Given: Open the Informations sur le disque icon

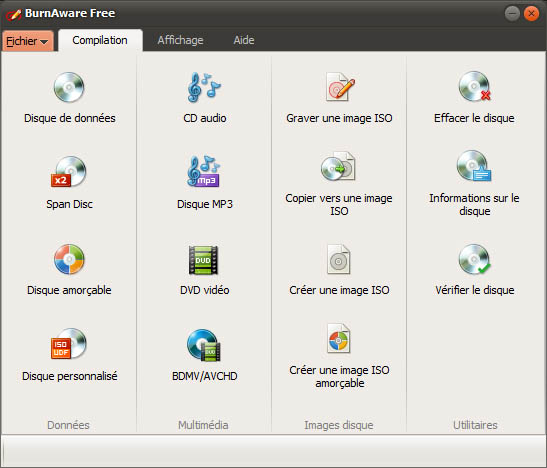Looking at the screenshot, I should 474,166.
